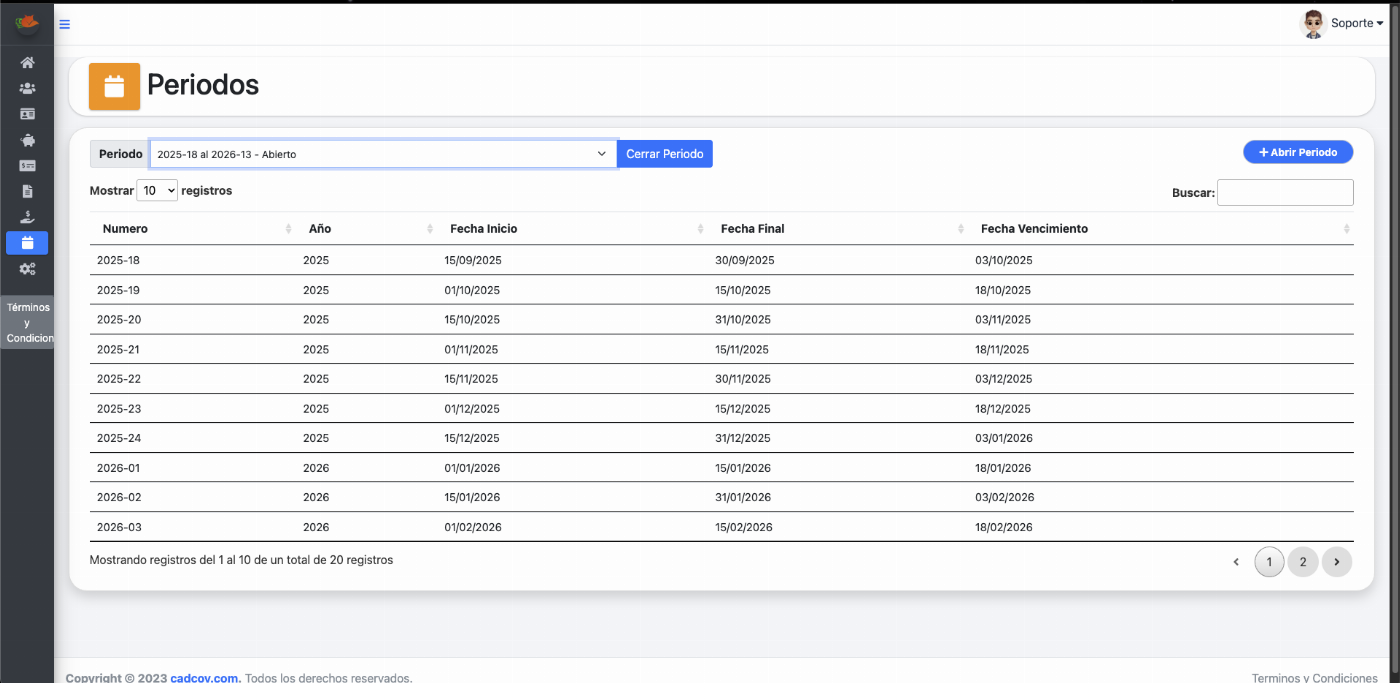Open the Mostrar registros count dropdown
1400x683 pixels.
click(157, 190)
